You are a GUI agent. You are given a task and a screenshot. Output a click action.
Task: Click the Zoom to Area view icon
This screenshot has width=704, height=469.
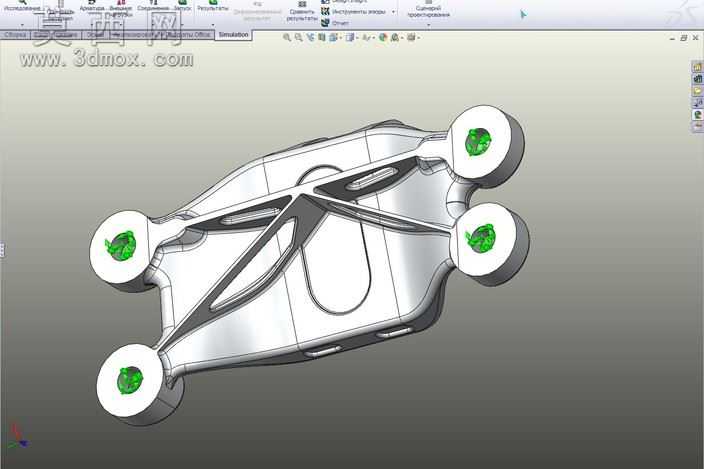pyautogui.click(x=299, y=38)
